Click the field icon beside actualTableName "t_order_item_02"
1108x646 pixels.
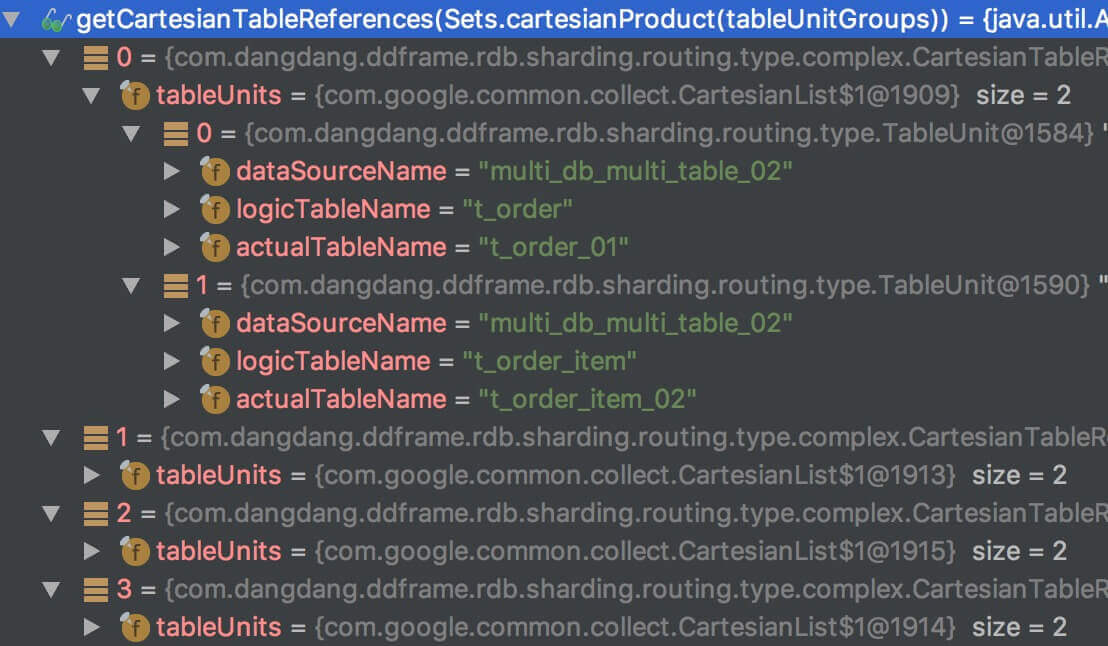tap(214, 399)
